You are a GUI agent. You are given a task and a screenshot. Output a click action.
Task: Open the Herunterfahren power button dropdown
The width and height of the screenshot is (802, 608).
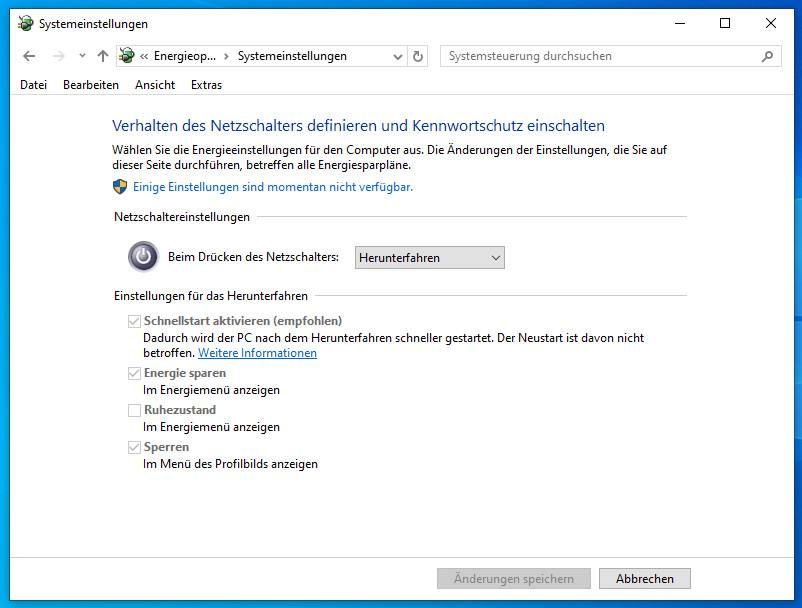[x=430, y=258]
